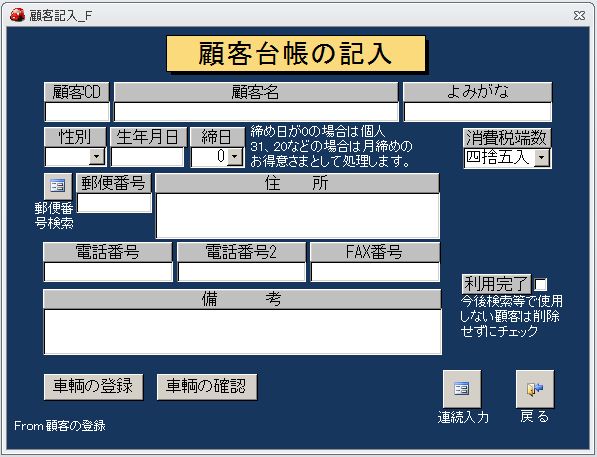Click the 連続入力 caption text
This screenshot has width=597, height=457.
click(463, 417)
